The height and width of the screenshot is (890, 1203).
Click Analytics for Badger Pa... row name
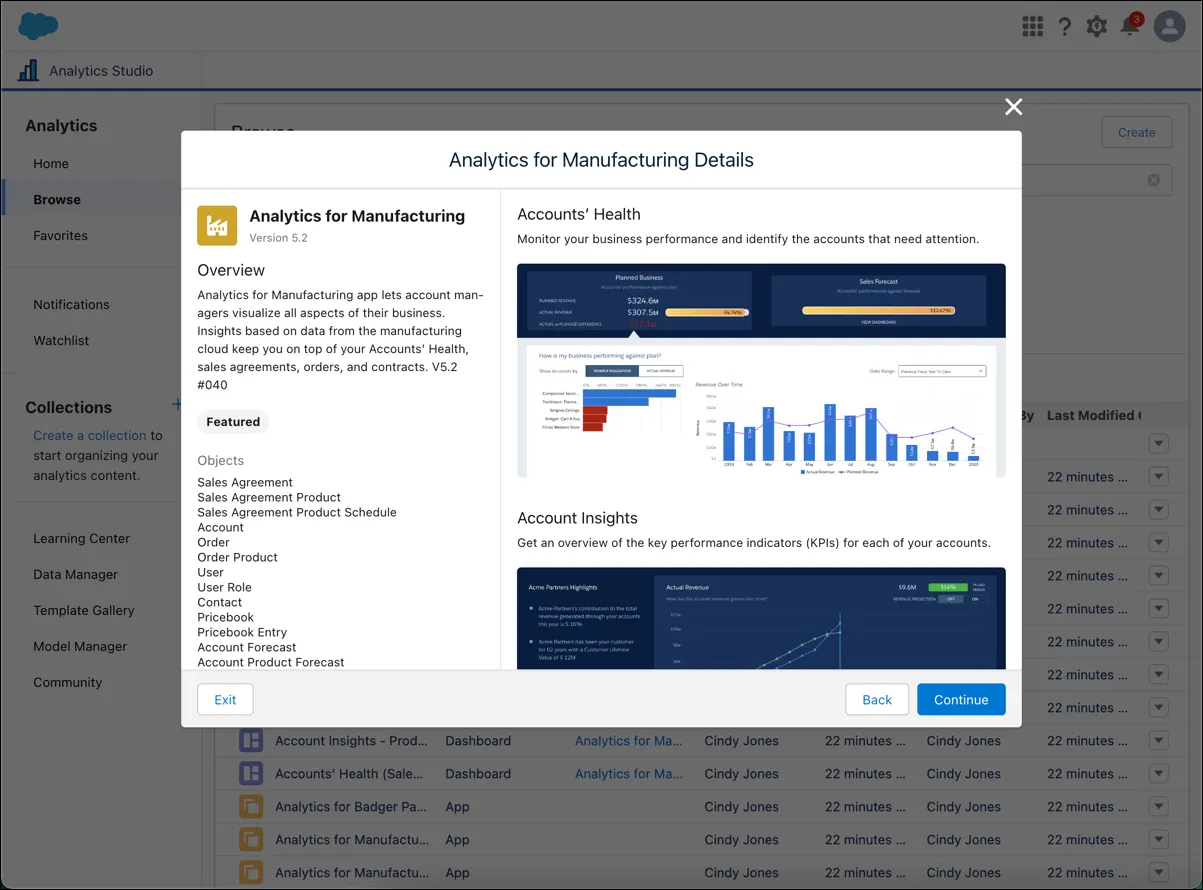tap(351, 807)
